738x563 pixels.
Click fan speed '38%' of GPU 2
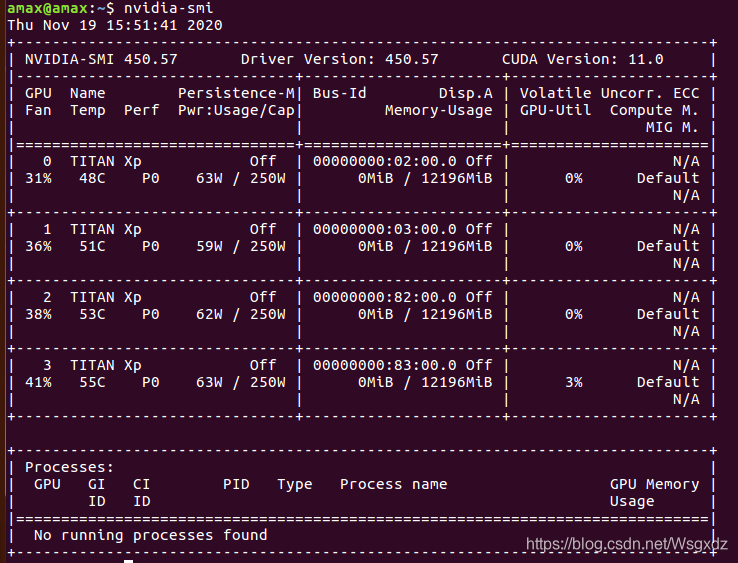point(38,314)
